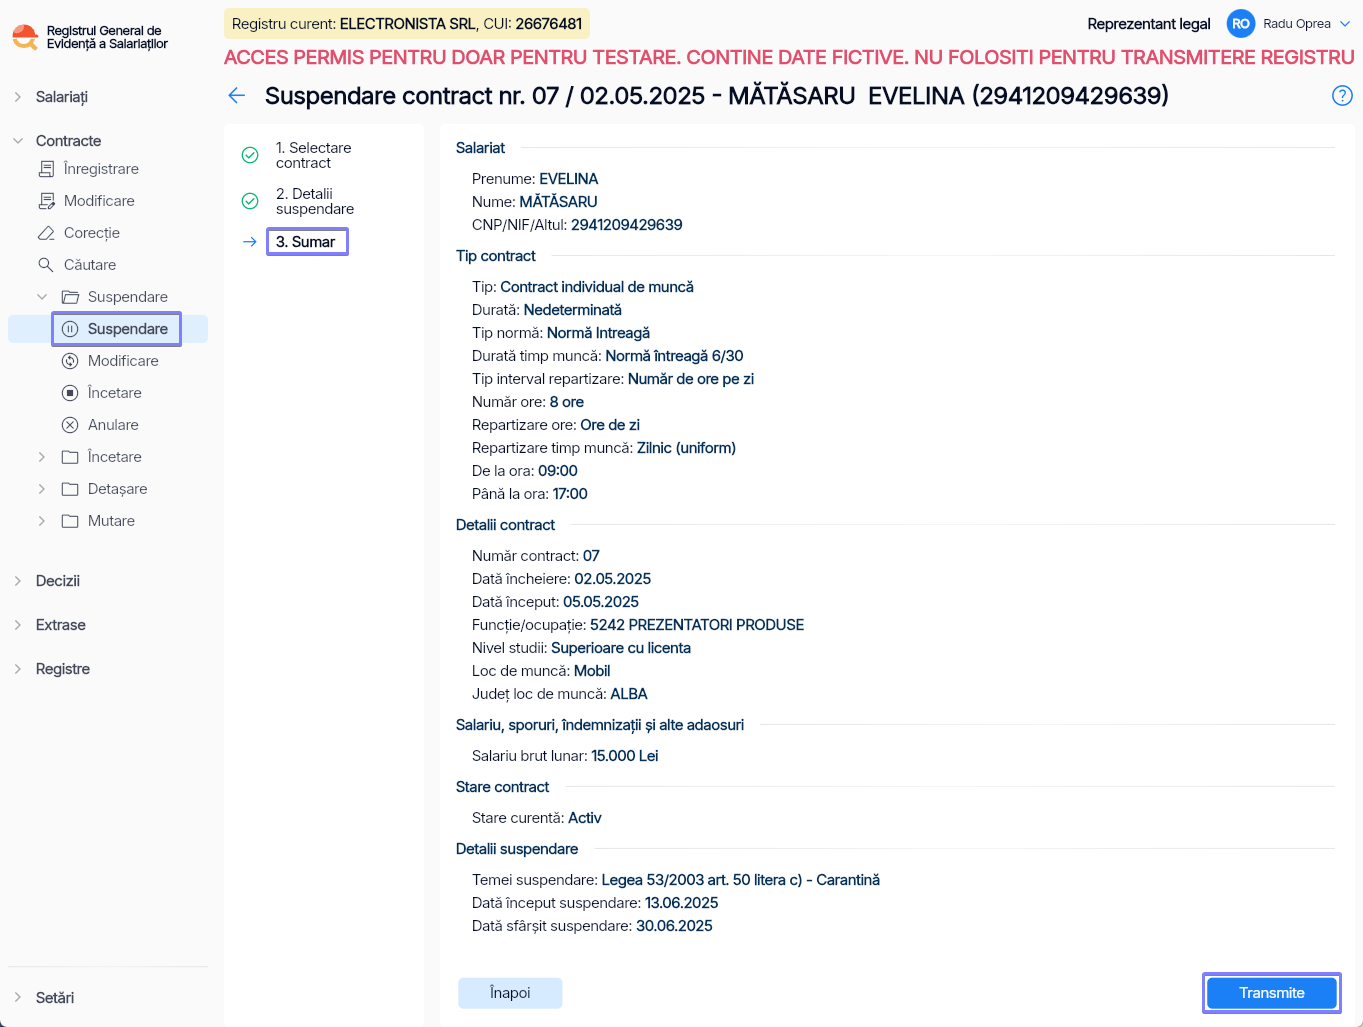This screenshot has width=1363, height=1027.
Task: Click the stop icon of Încetare suspendare
Action: 70,393
